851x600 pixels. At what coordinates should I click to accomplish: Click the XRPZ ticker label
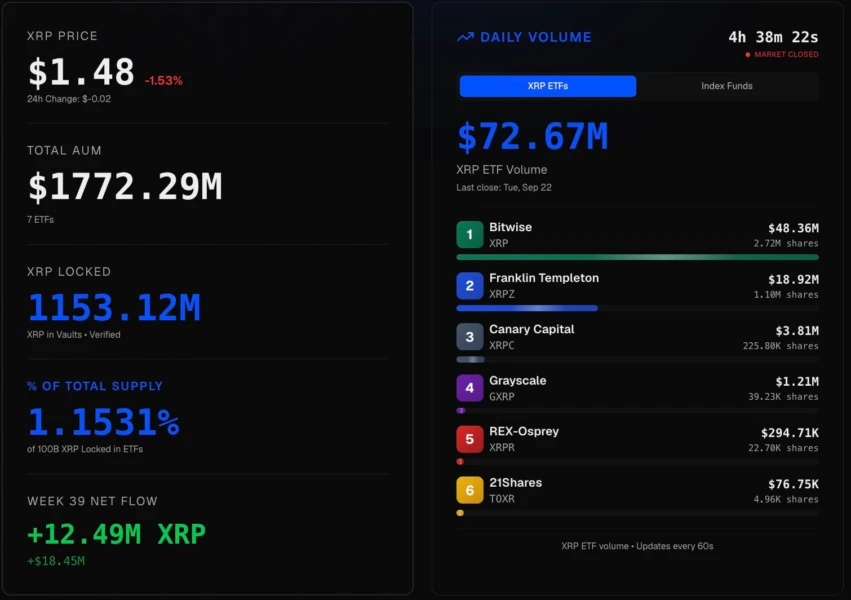tap(501, 294)
